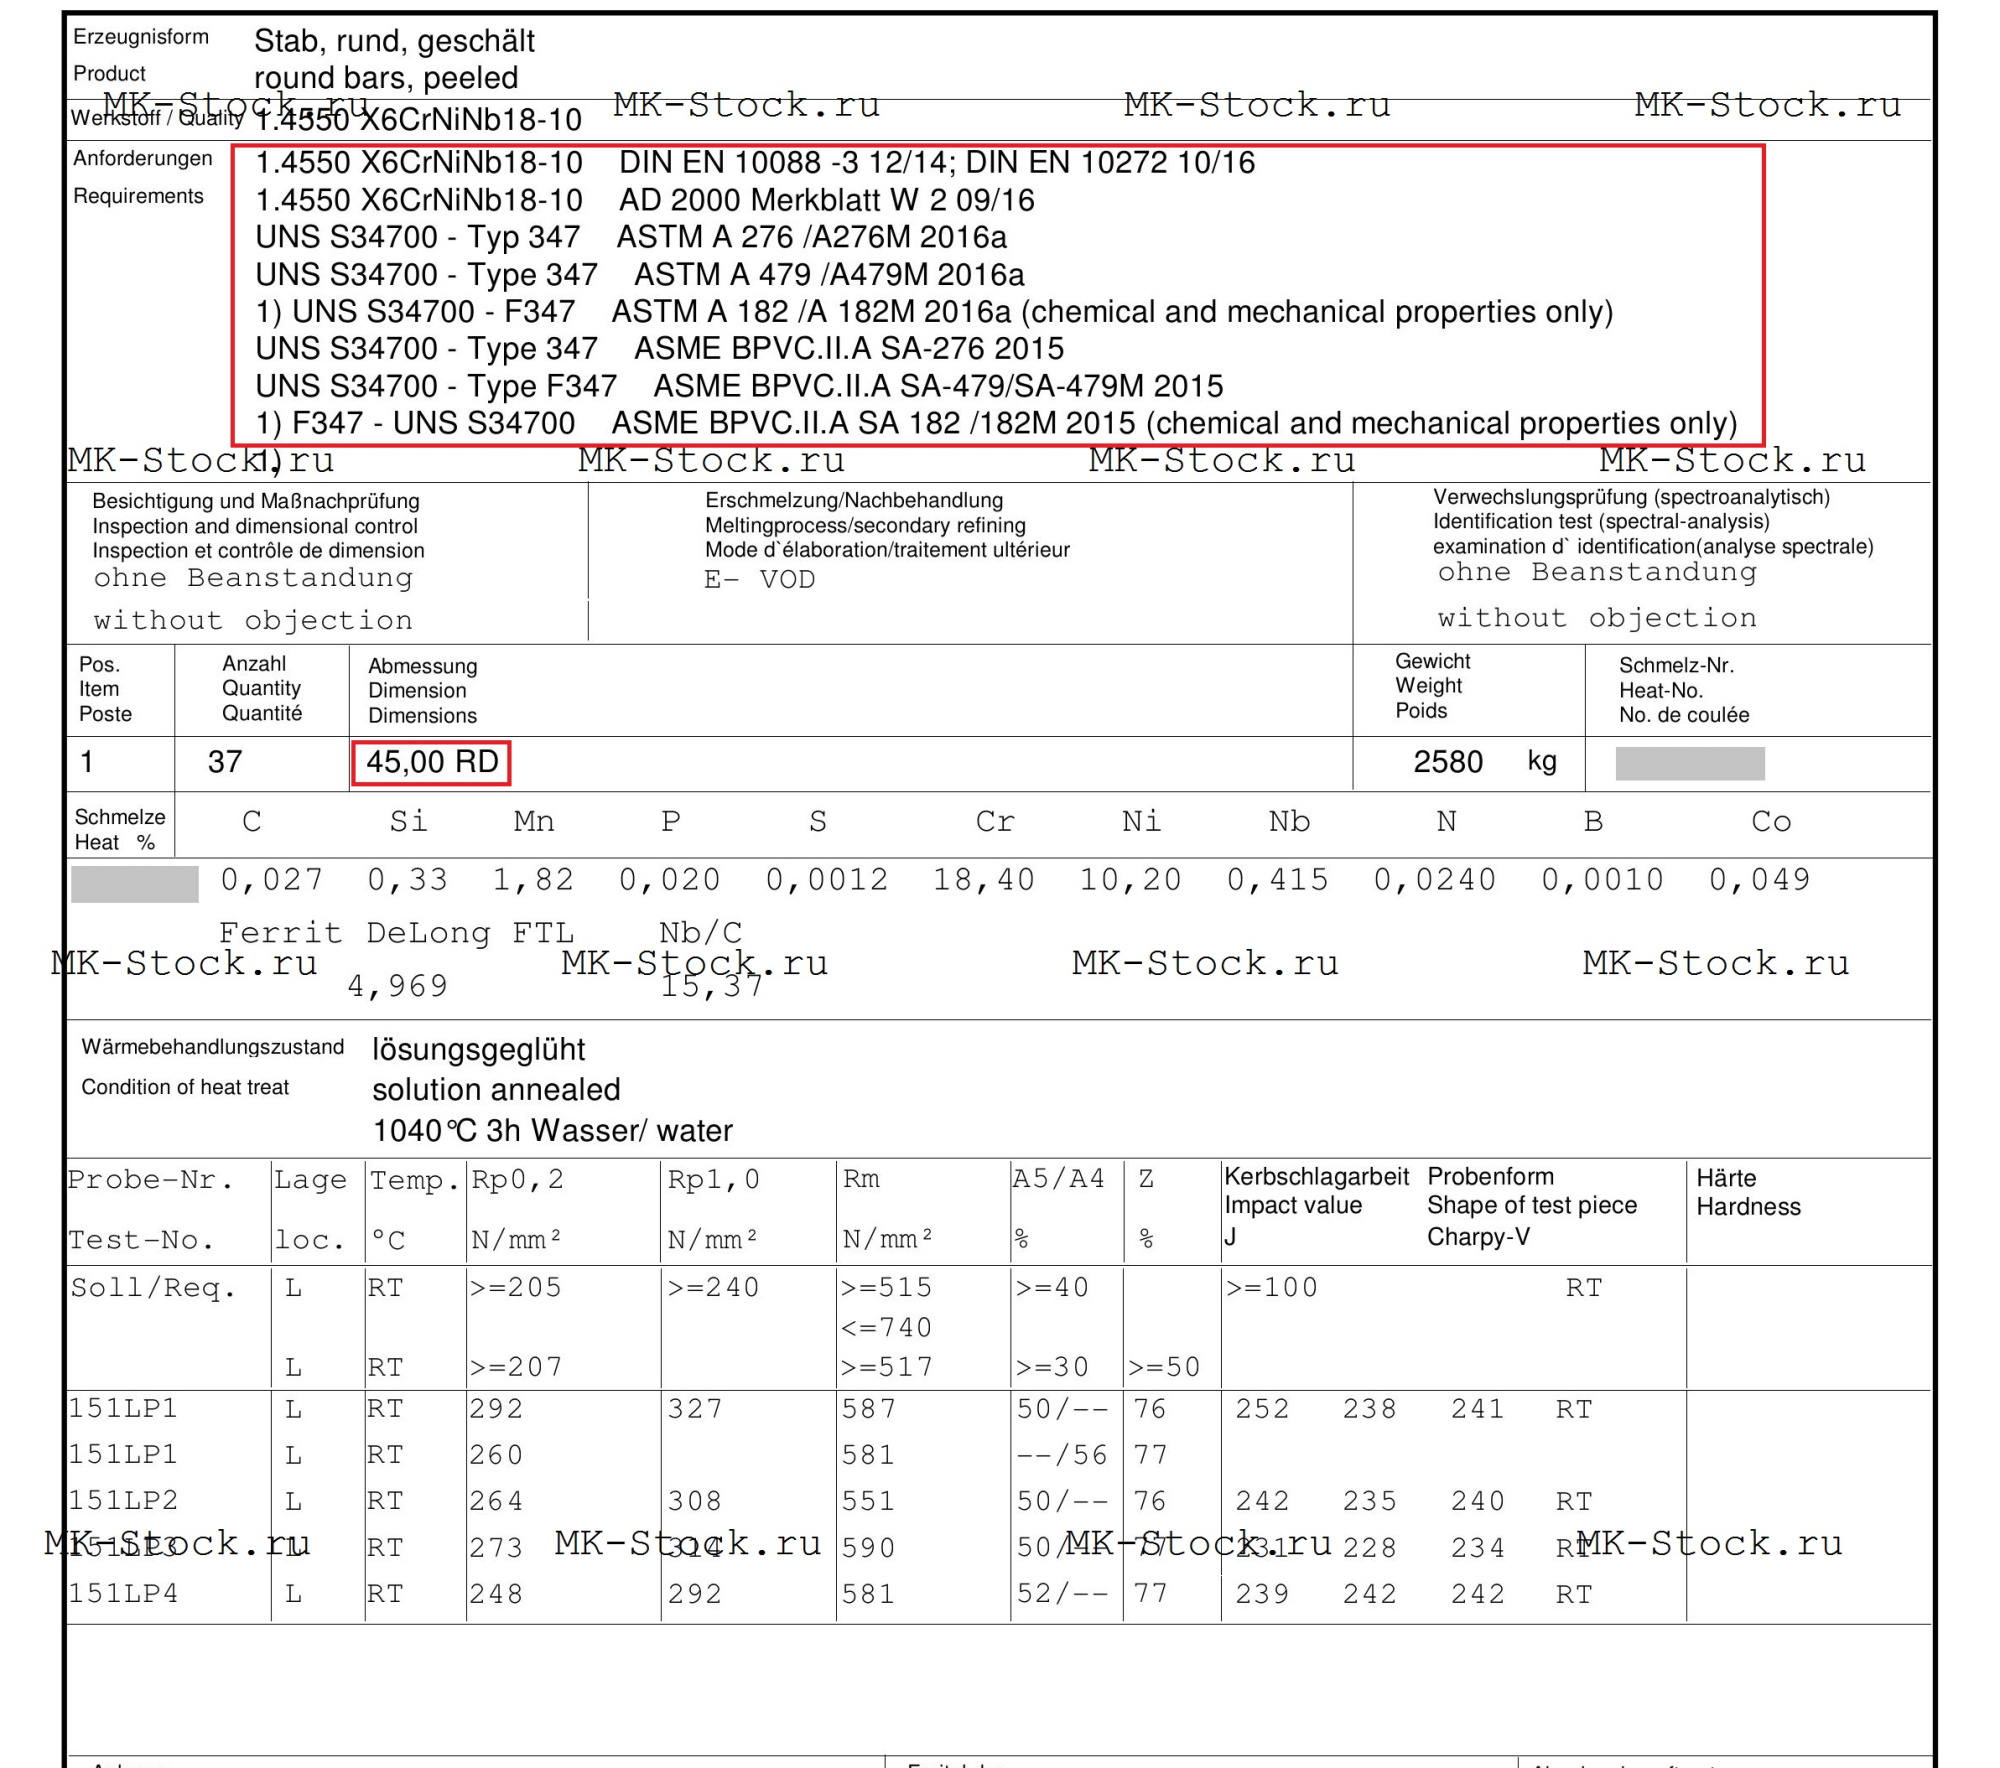The height and width of the screenshot is (1768, 2000).
Task: Click the product text 'round bars, peeled'
Action: click(x=386, y=77)
